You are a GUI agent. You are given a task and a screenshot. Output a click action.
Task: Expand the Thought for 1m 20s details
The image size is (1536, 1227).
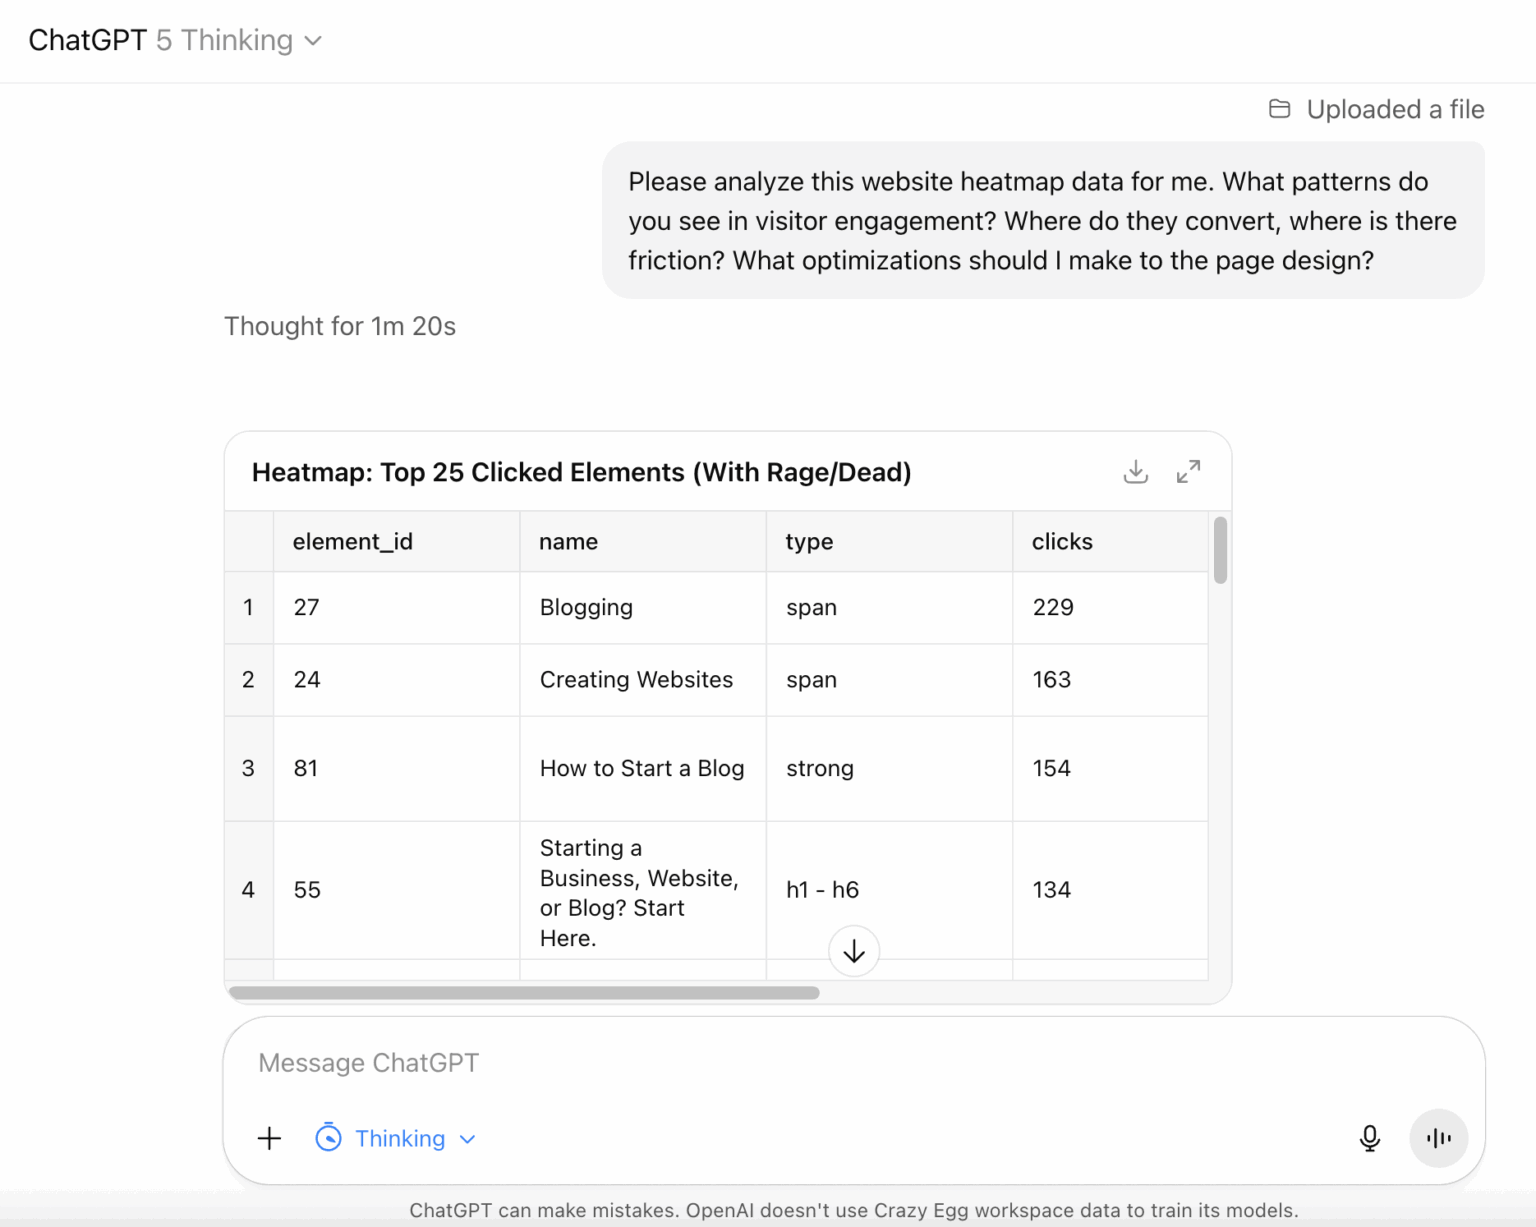340,326
